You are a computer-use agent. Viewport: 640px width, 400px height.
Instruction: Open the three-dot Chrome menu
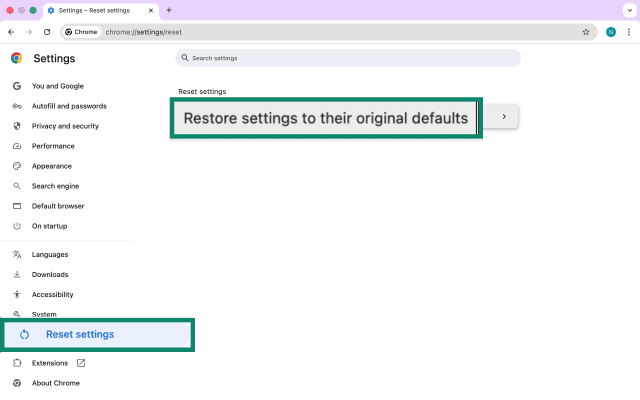click(x=629, y=32)
